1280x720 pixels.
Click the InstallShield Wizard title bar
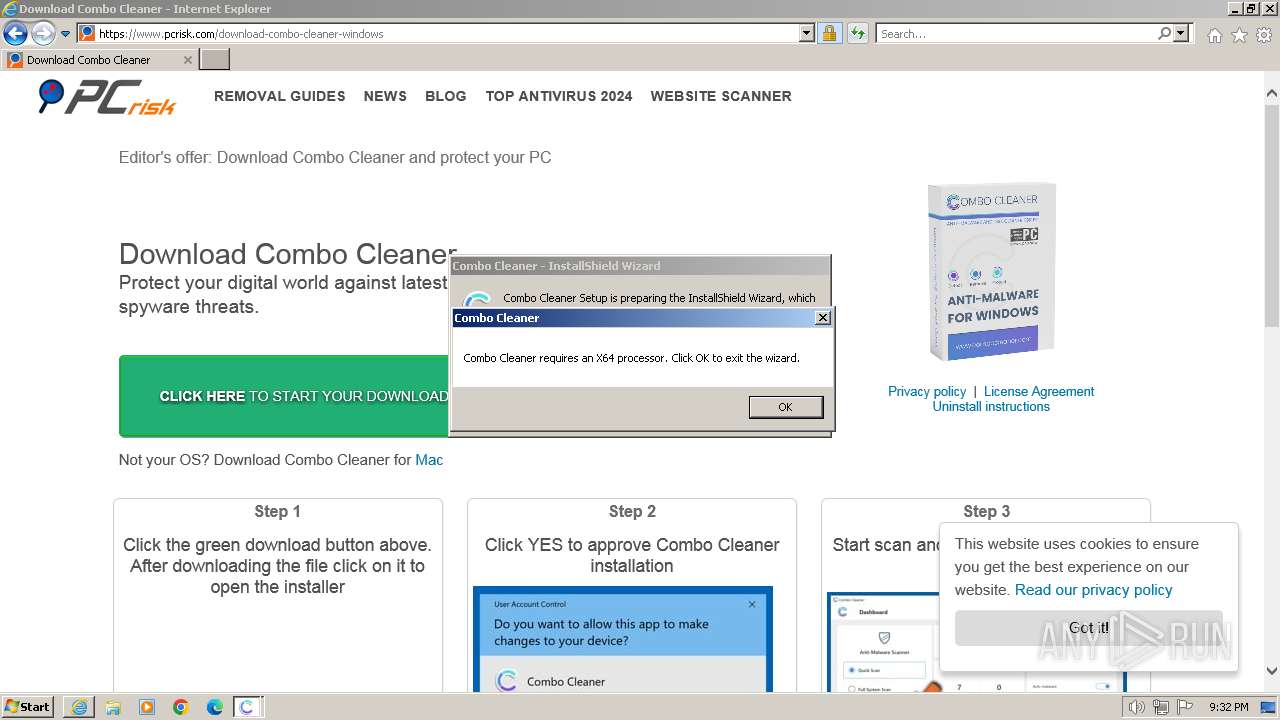tap(640, 266)
